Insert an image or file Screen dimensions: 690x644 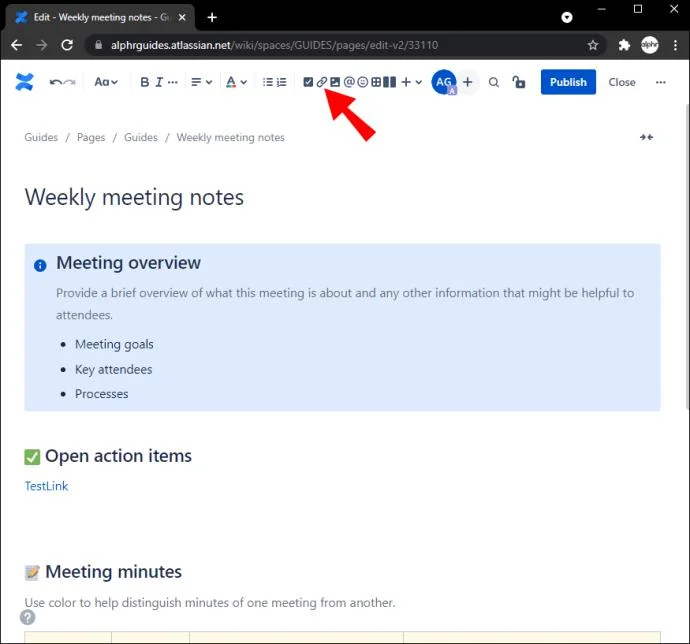click(x=335, y=82)
